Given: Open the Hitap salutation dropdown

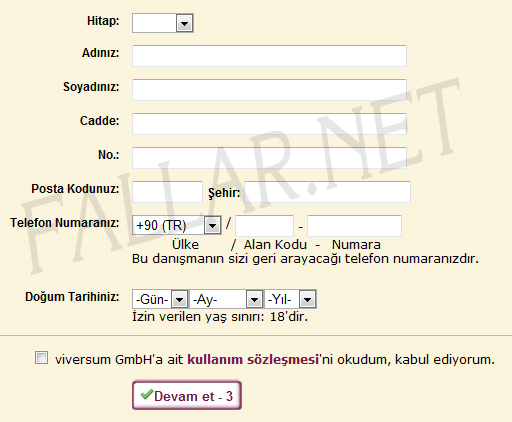Looking at the screenshot, I should (163, 23).
